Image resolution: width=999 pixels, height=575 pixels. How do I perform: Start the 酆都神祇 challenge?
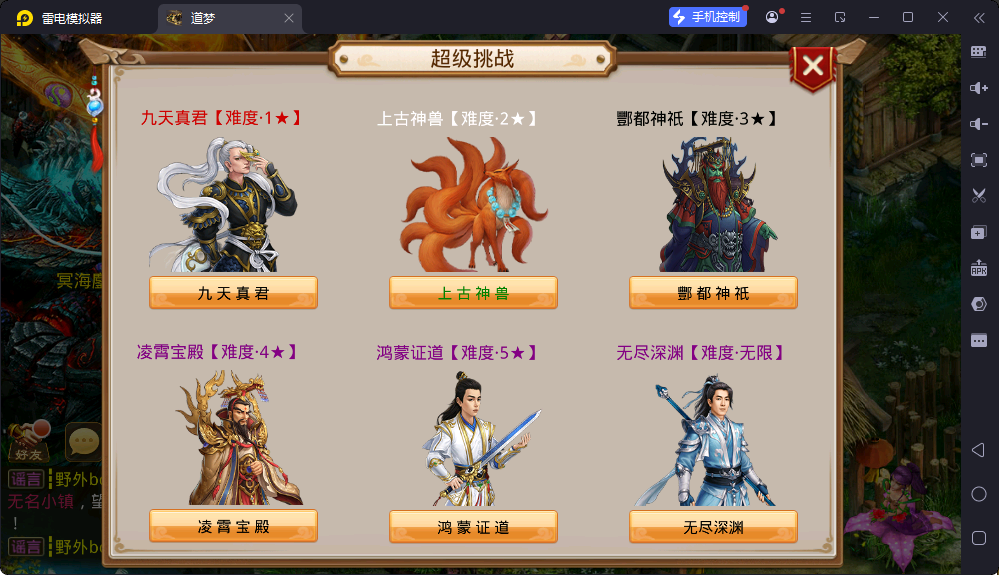point(713,293)
